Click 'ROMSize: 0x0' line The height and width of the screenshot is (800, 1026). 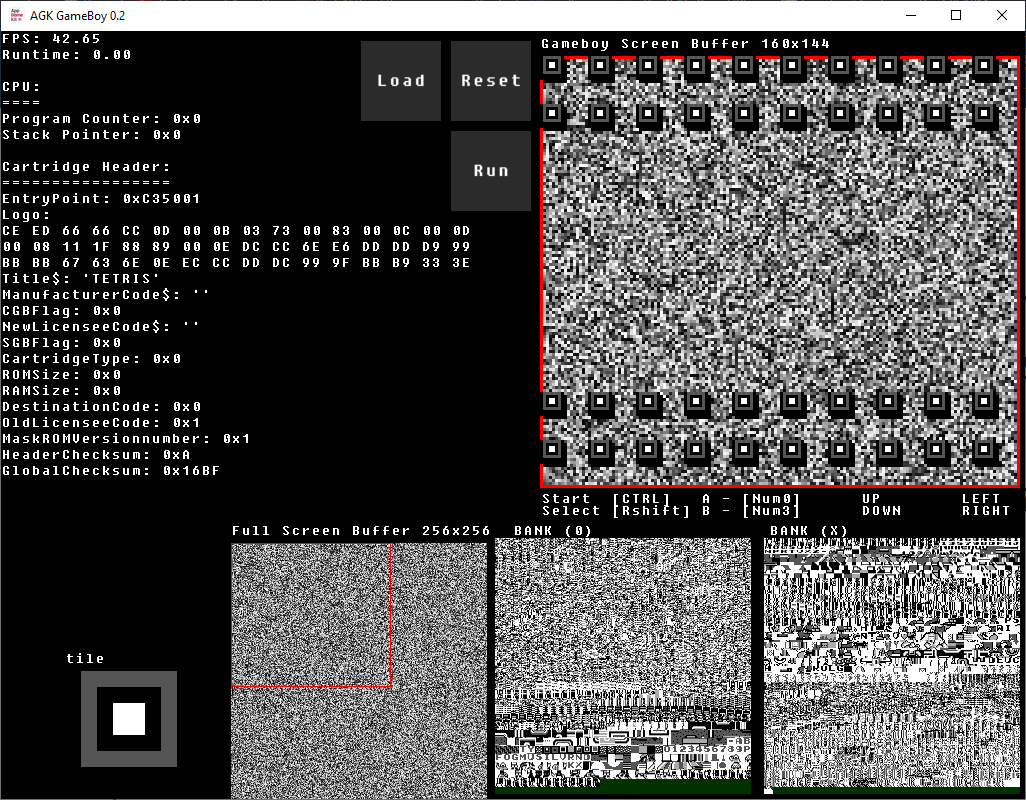(x=62, y=375)
